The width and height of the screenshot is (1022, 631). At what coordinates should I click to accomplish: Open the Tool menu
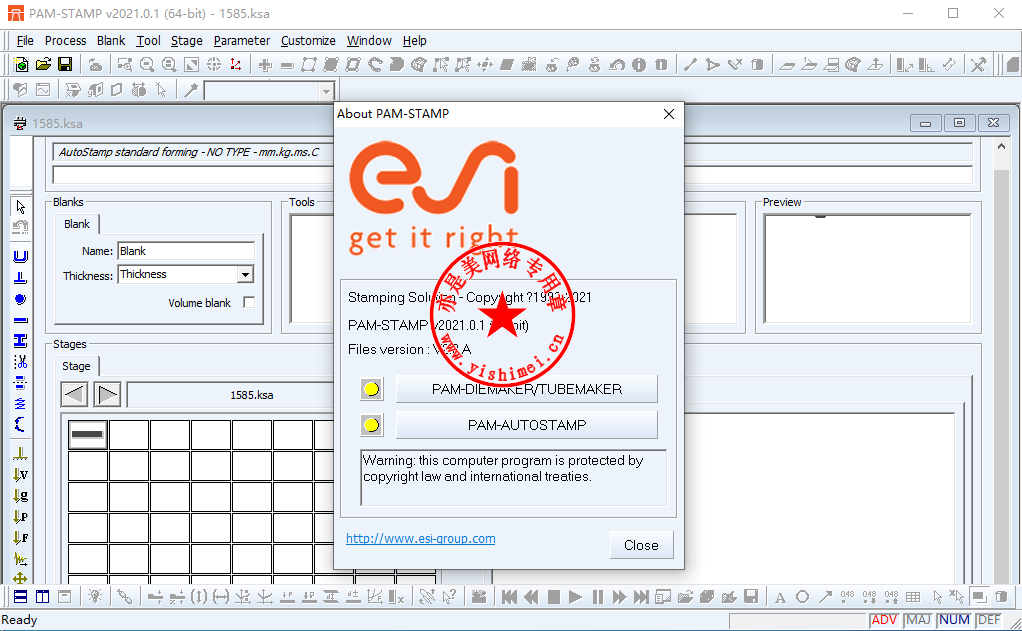click(148, 40)
